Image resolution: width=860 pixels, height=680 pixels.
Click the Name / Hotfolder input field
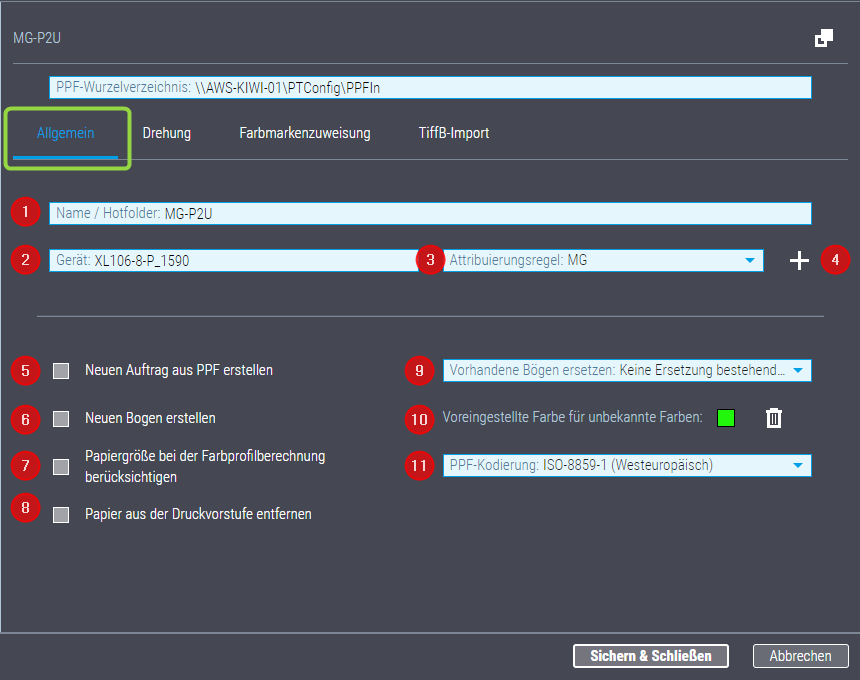click(x=430, y=212)
